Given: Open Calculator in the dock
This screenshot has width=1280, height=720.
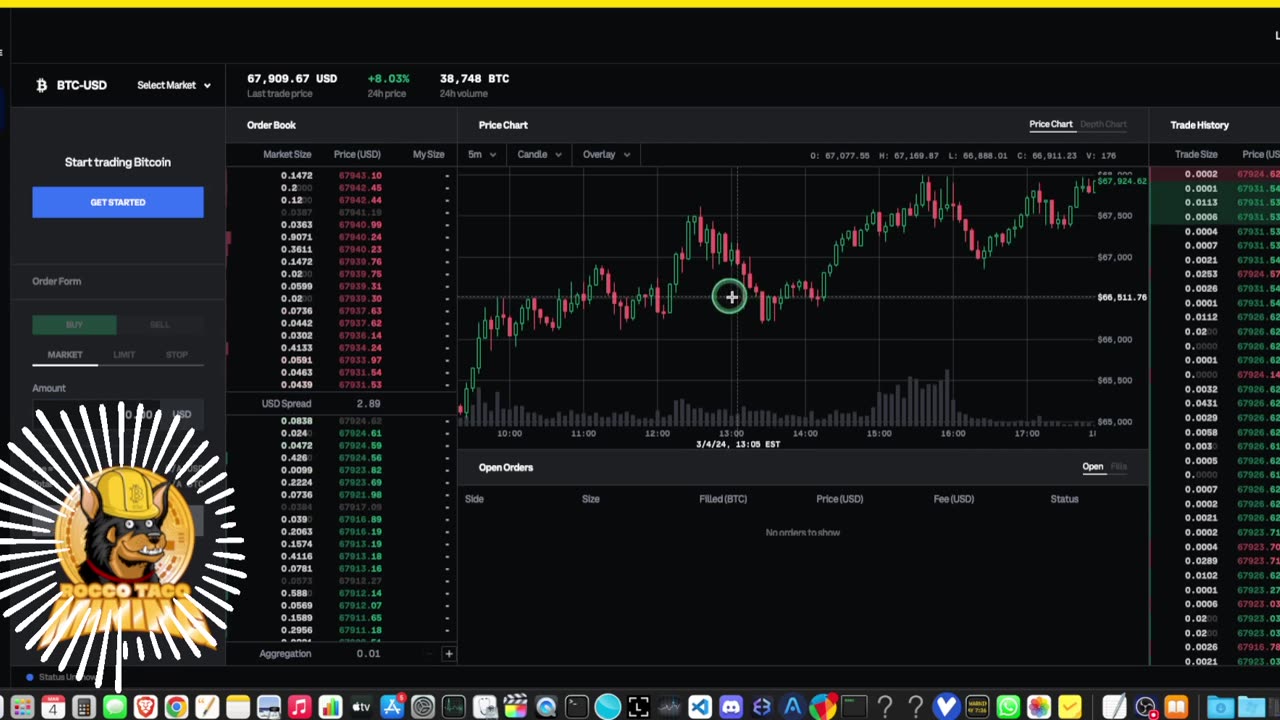Looking at the screenshot, I should [x=84, y=707].
